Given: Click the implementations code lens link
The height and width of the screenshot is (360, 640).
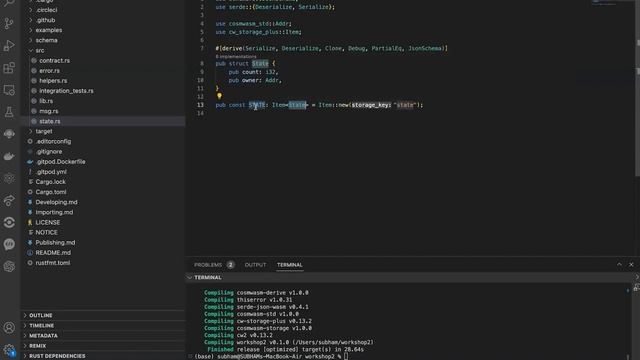Looking at the screenshot, I should pos(236,56).
